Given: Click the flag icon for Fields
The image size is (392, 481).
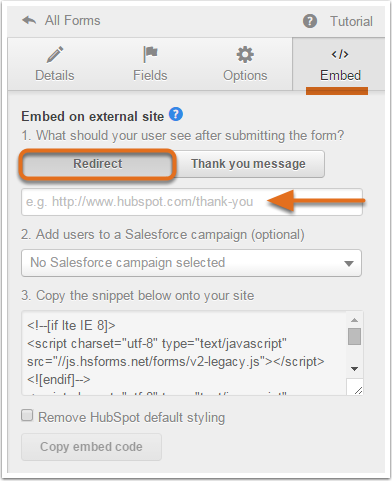Looking at the screenshot, I should (150, 54).
